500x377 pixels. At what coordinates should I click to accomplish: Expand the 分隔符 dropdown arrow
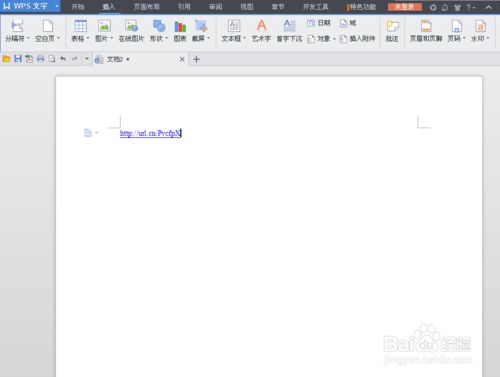click(28, 38)
